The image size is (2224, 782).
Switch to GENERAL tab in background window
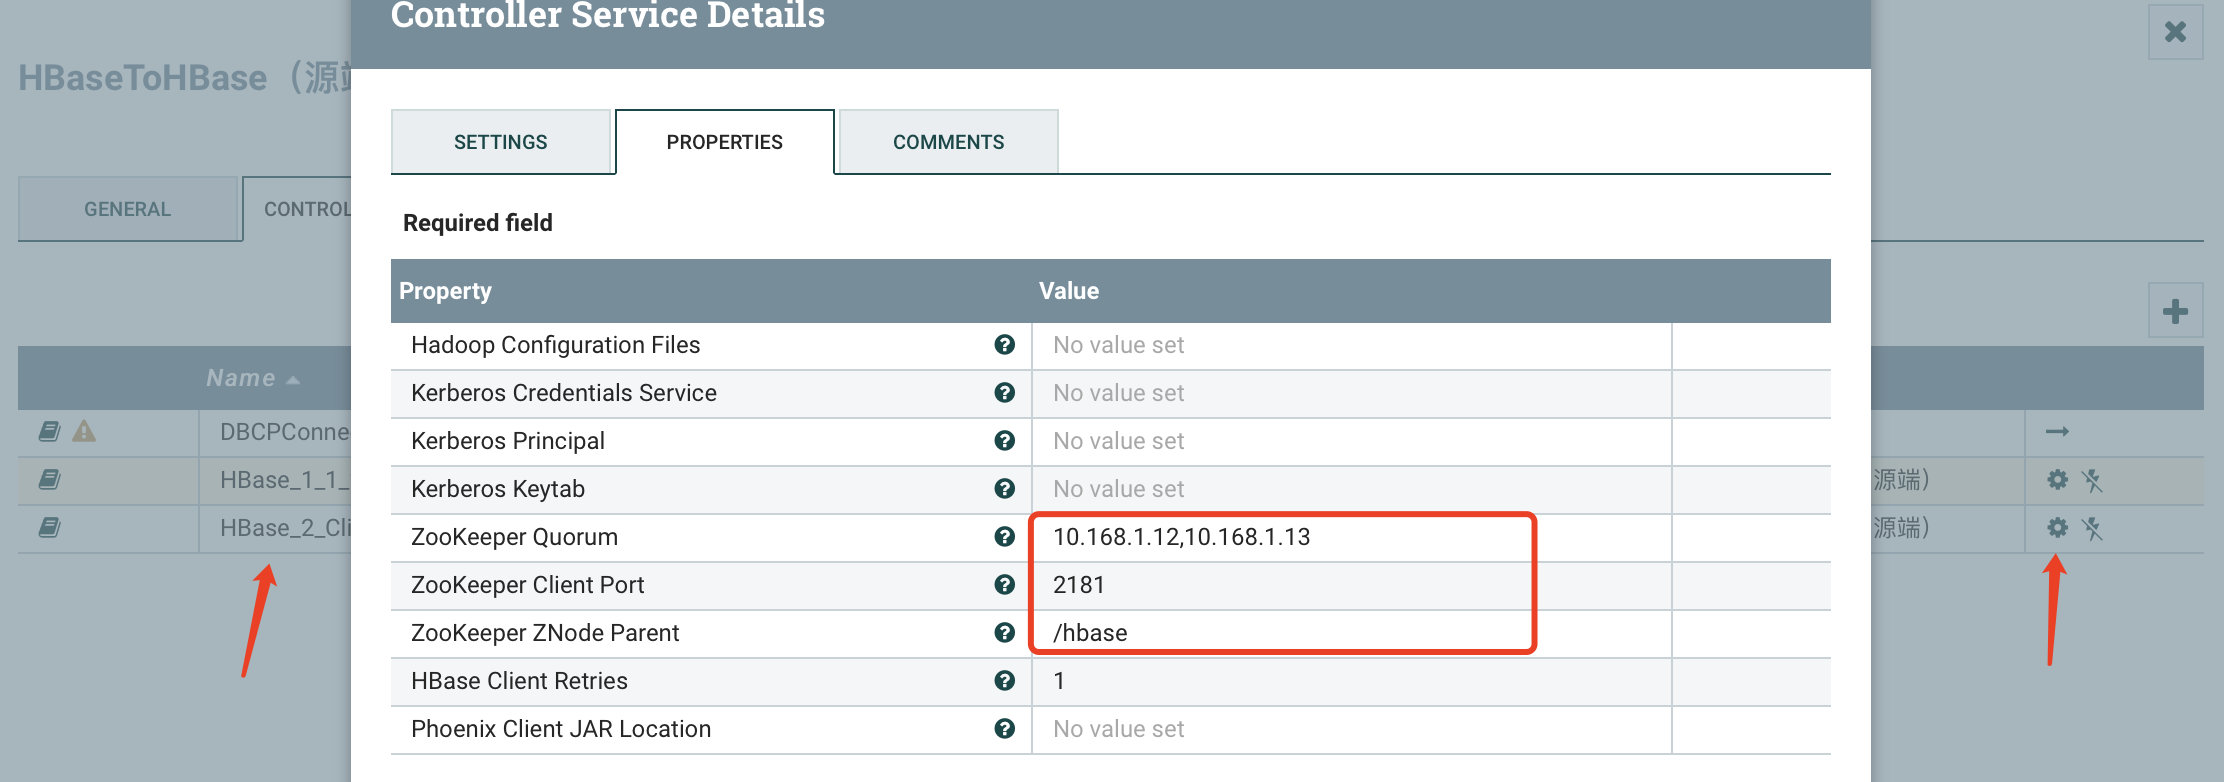128,209
